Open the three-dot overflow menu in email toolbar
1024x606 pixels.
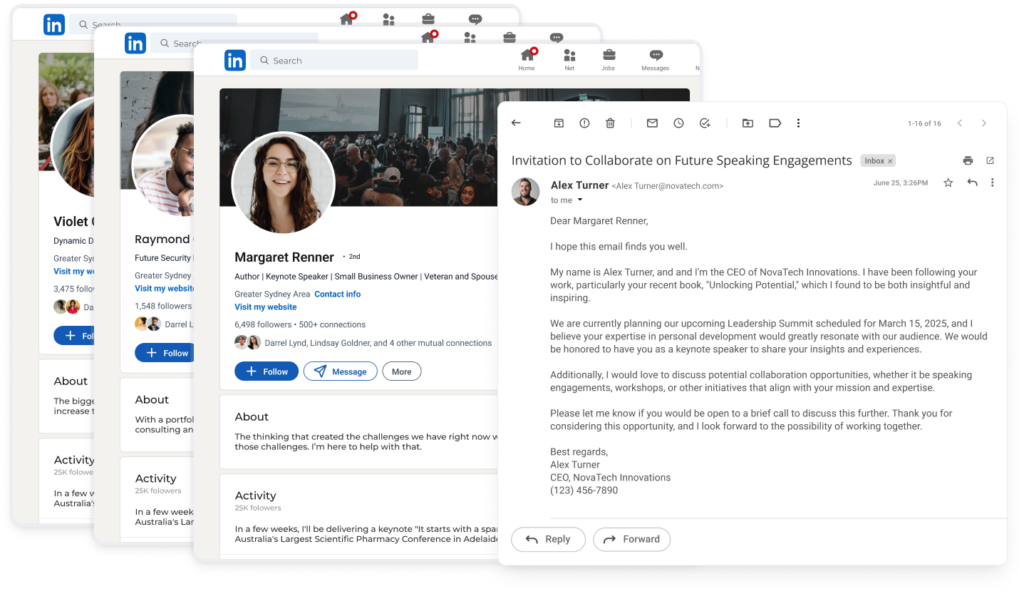click(797, 123)
